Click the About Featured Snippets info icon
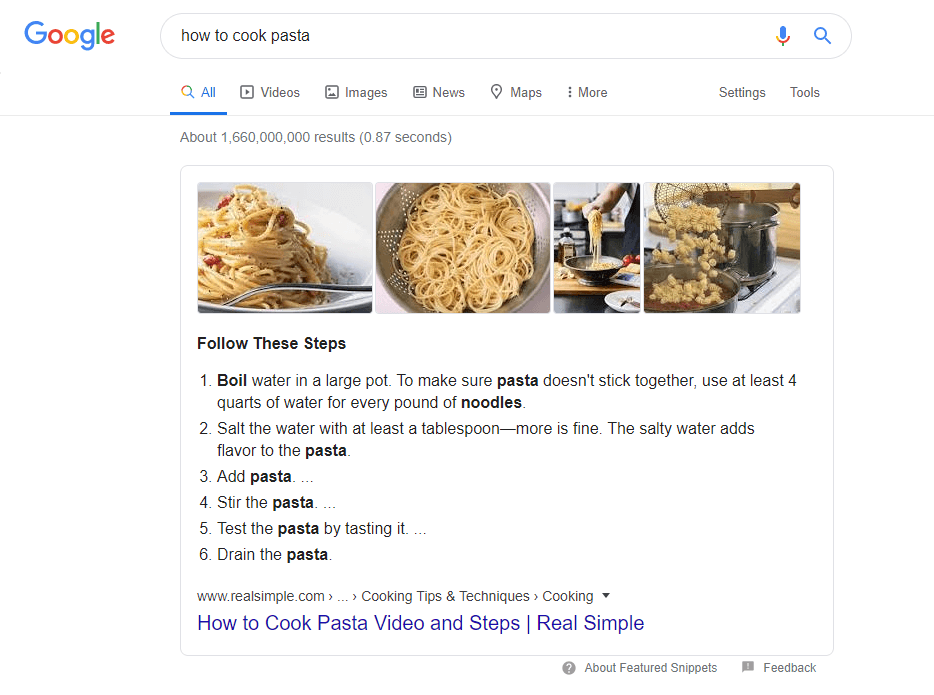This screenshot has height=695, width=934. (569, 668)
